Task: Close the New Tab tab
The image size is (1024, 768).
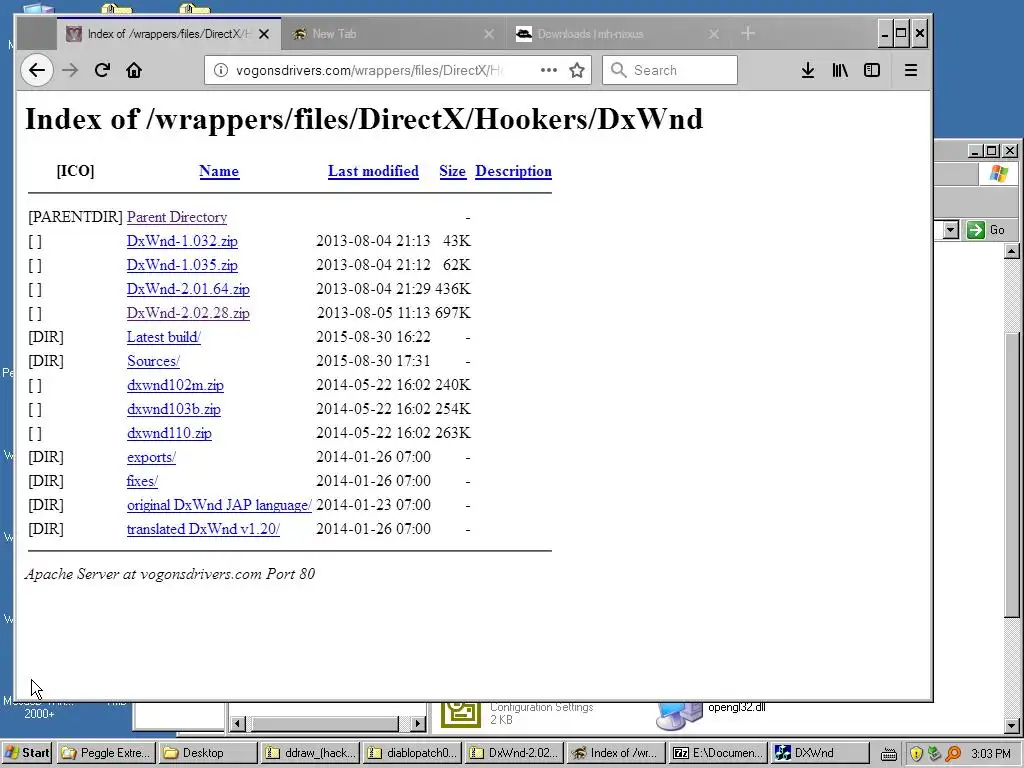Action: tap(488, 34)
